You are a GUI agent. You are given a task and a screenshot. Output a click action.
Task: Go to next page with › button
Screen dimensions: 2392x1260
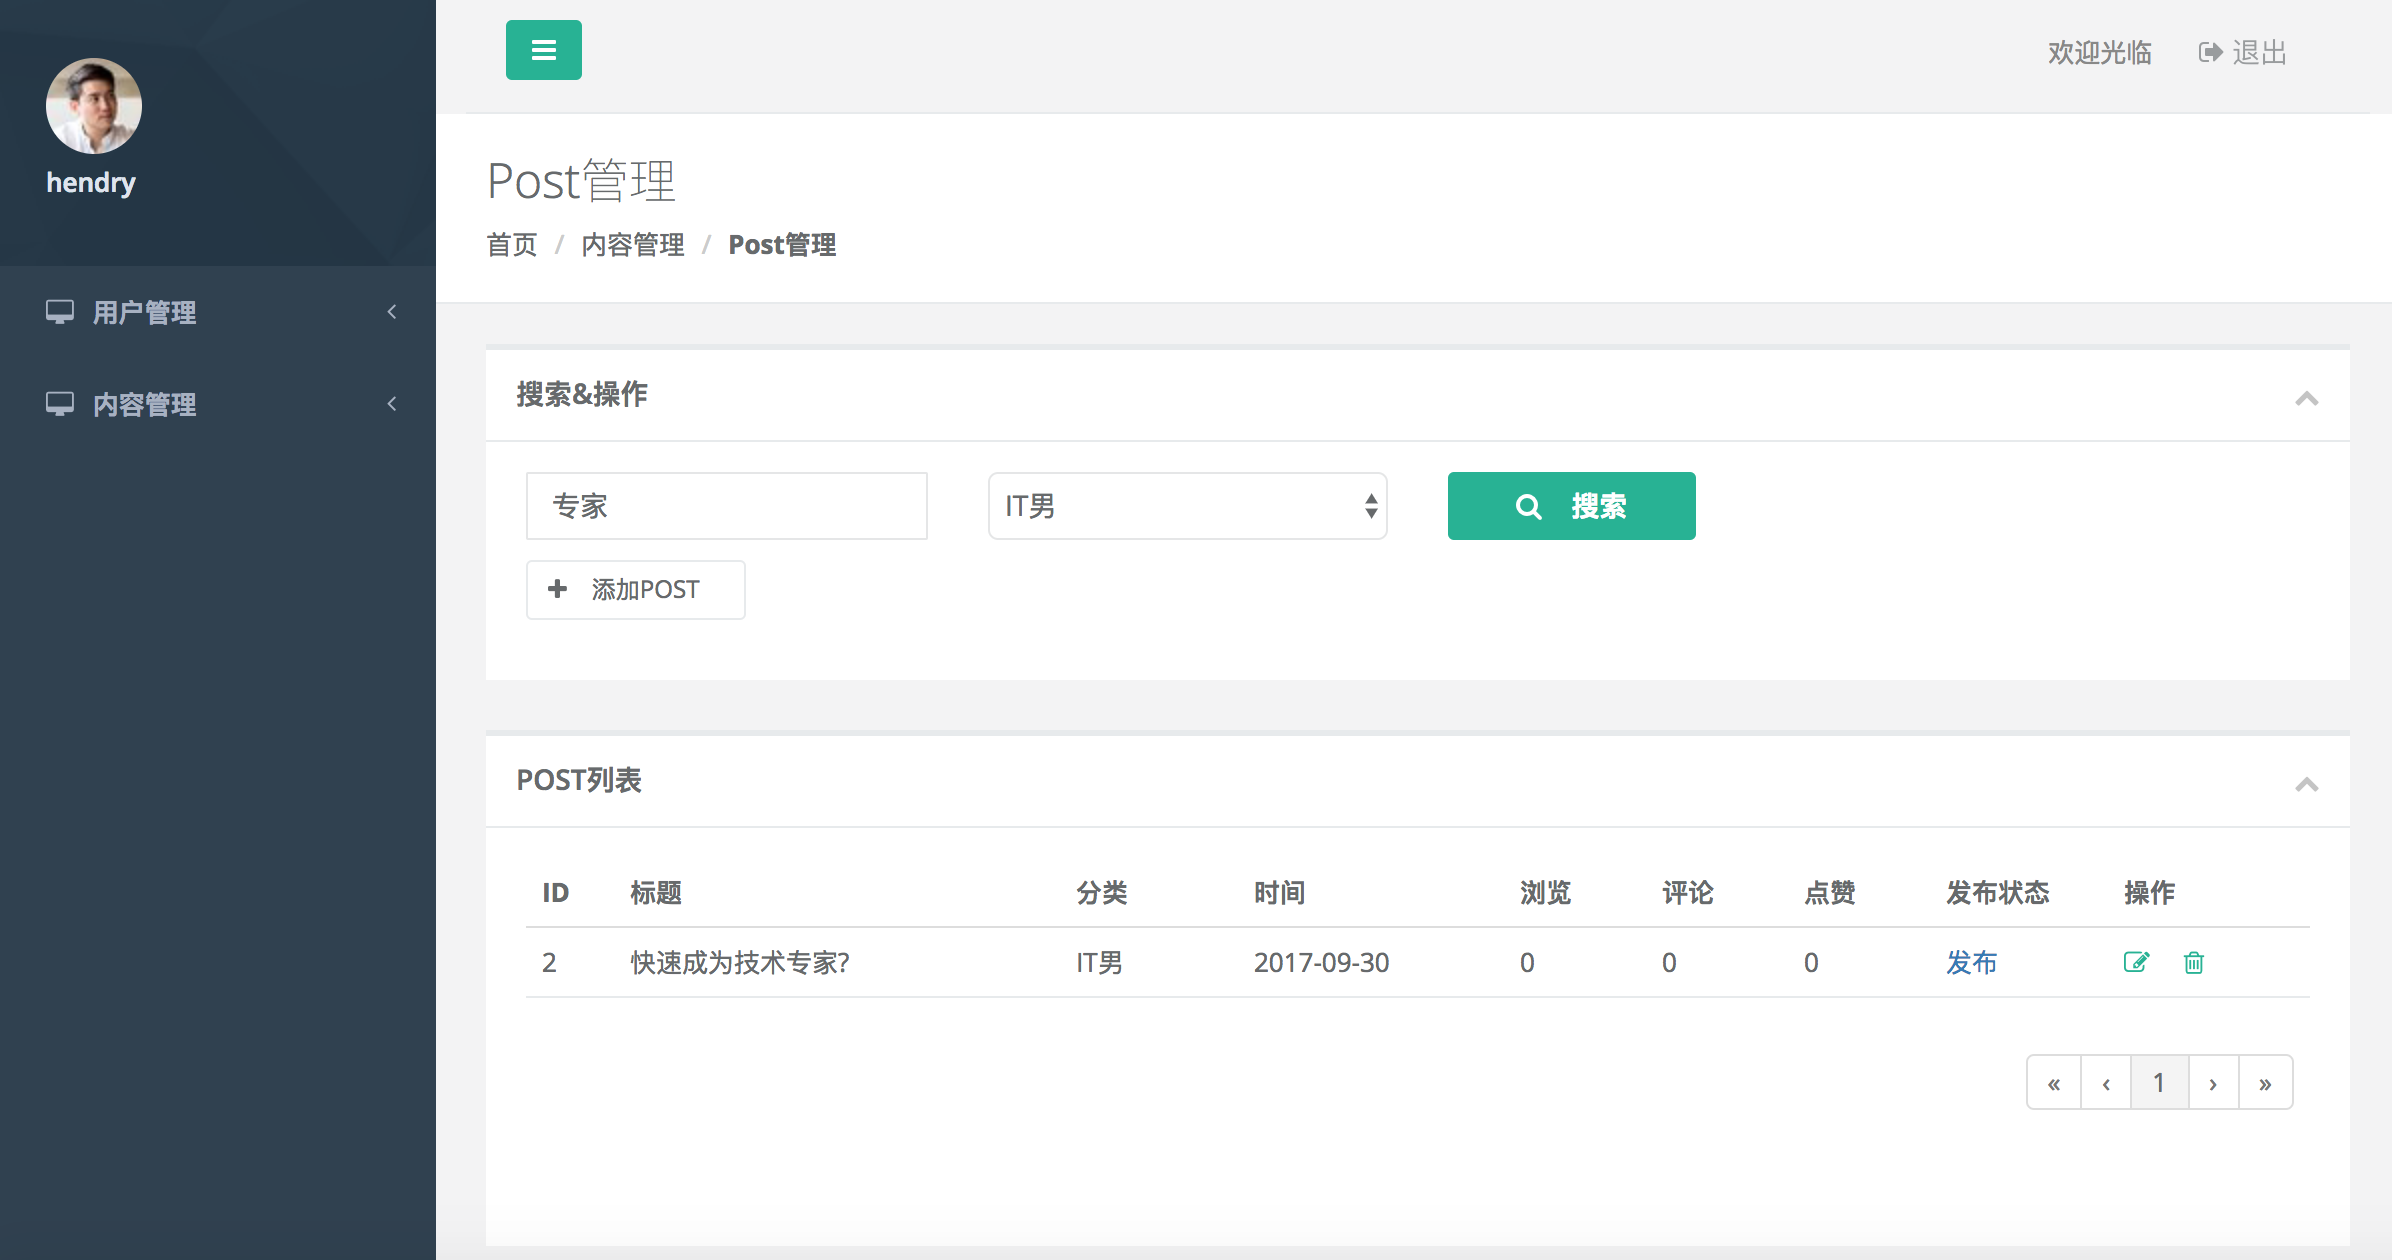[x=2213, y=1083]
